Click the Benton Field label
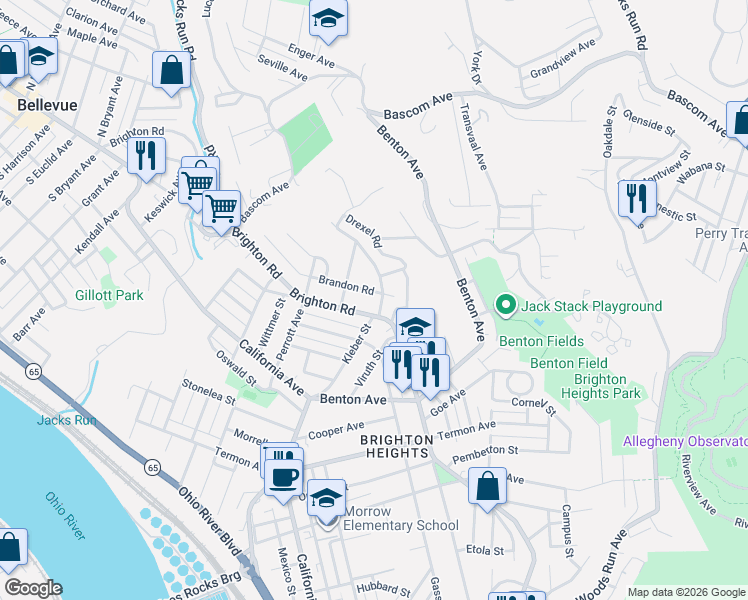Image resolution: width=748 pixels, height=600 pixels. [569, 363]
